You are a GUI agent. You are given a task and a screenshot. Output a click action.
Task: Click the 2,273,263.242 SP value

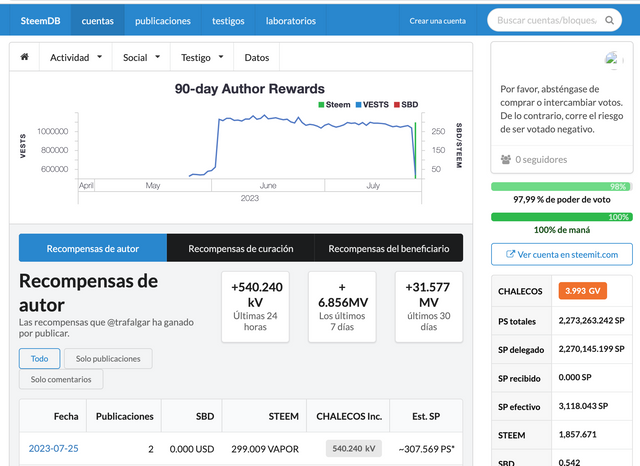tap(591, 320)
